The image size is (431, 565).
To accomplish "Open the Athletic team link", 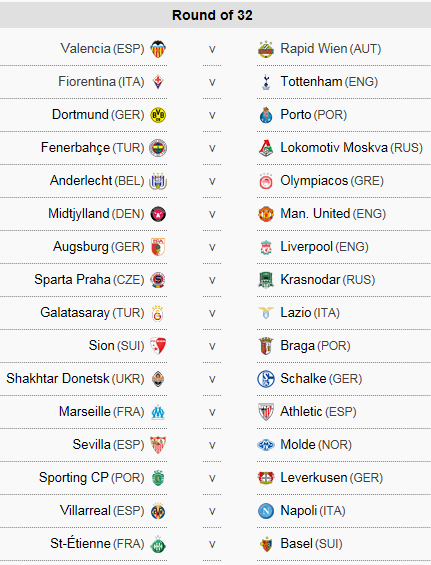I will tap(301, 411).
